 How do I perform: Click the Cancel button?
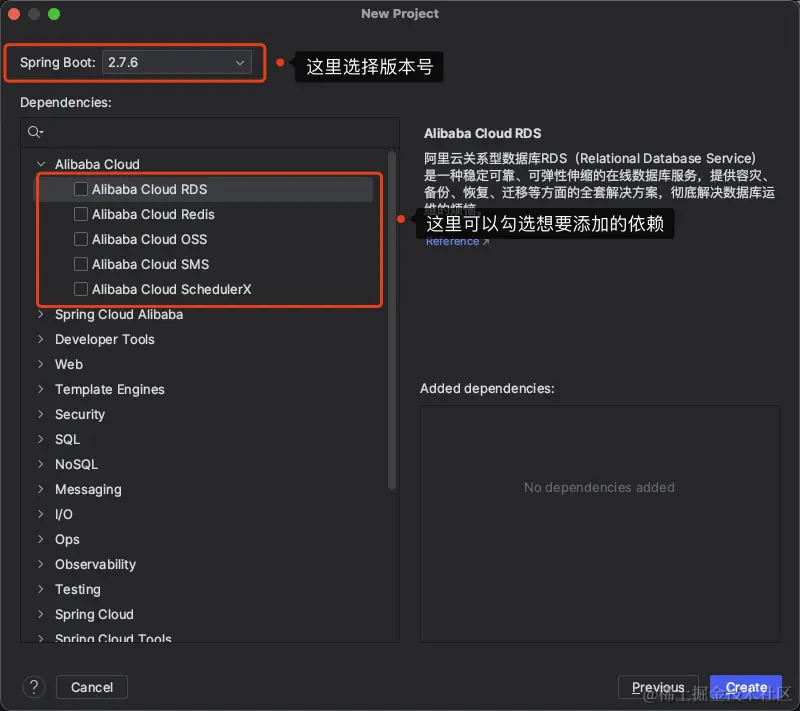(92, 687)
